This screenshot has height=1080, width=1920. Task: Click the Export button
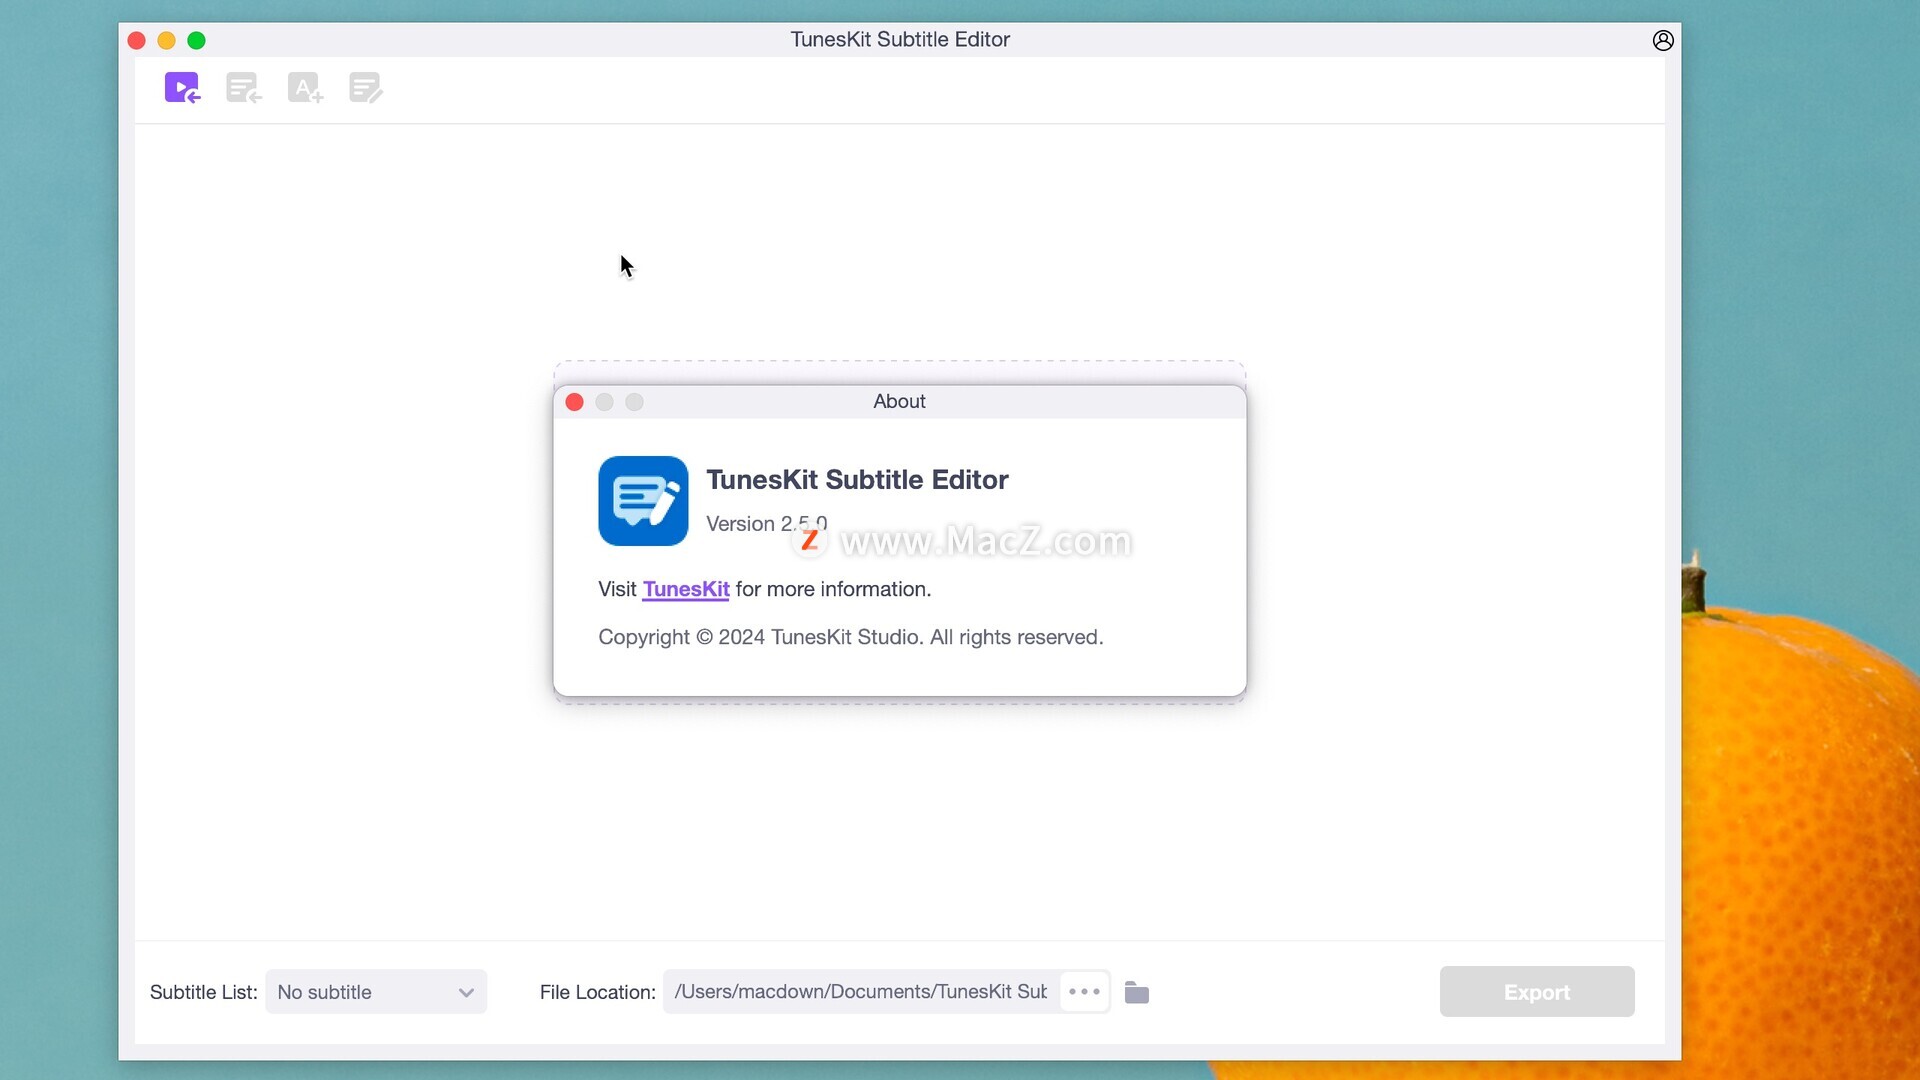click(1537, 992)
